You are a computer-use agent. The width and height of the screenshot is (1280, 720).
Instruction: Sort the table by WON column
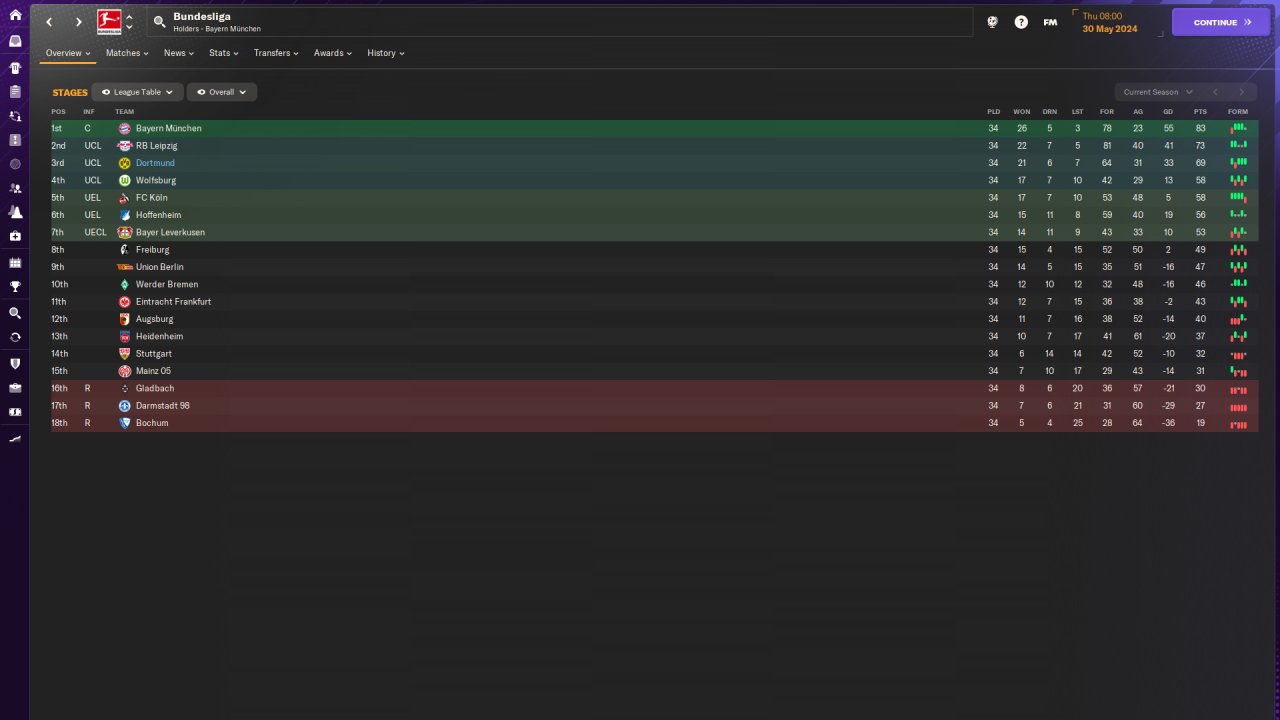pyautogui.click(x=1021, y=112)
